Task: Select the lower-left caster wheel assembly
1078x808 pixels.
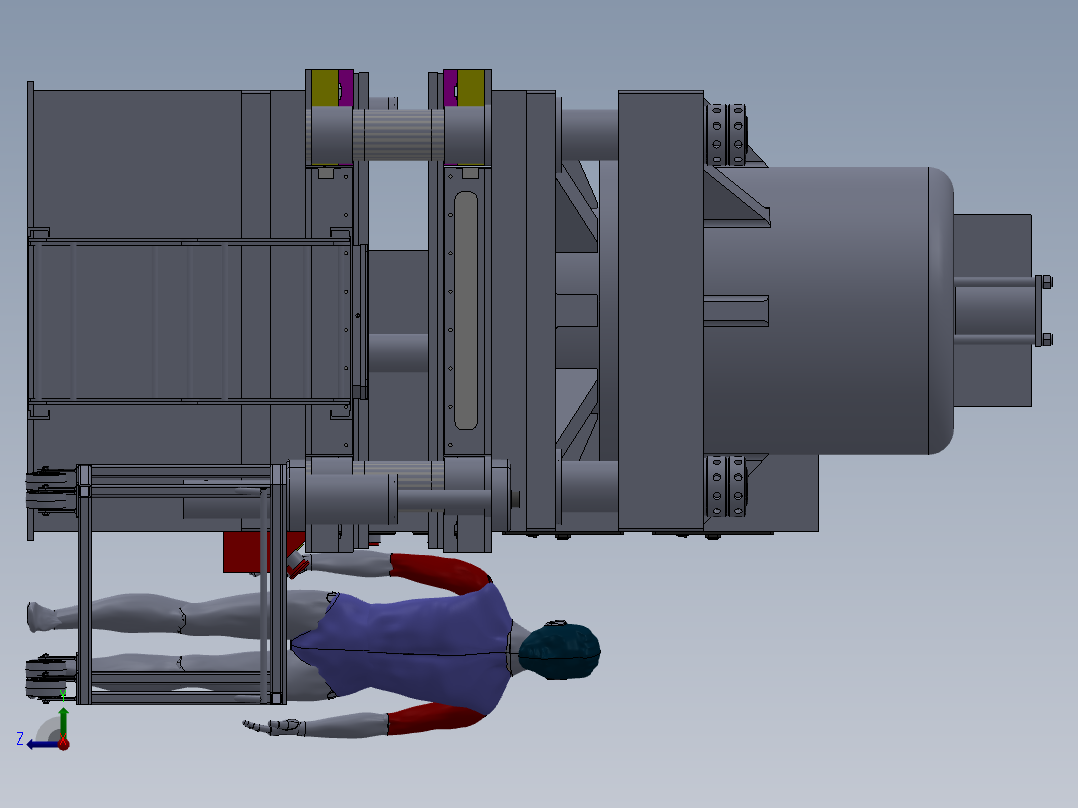Action: [51, 679]
